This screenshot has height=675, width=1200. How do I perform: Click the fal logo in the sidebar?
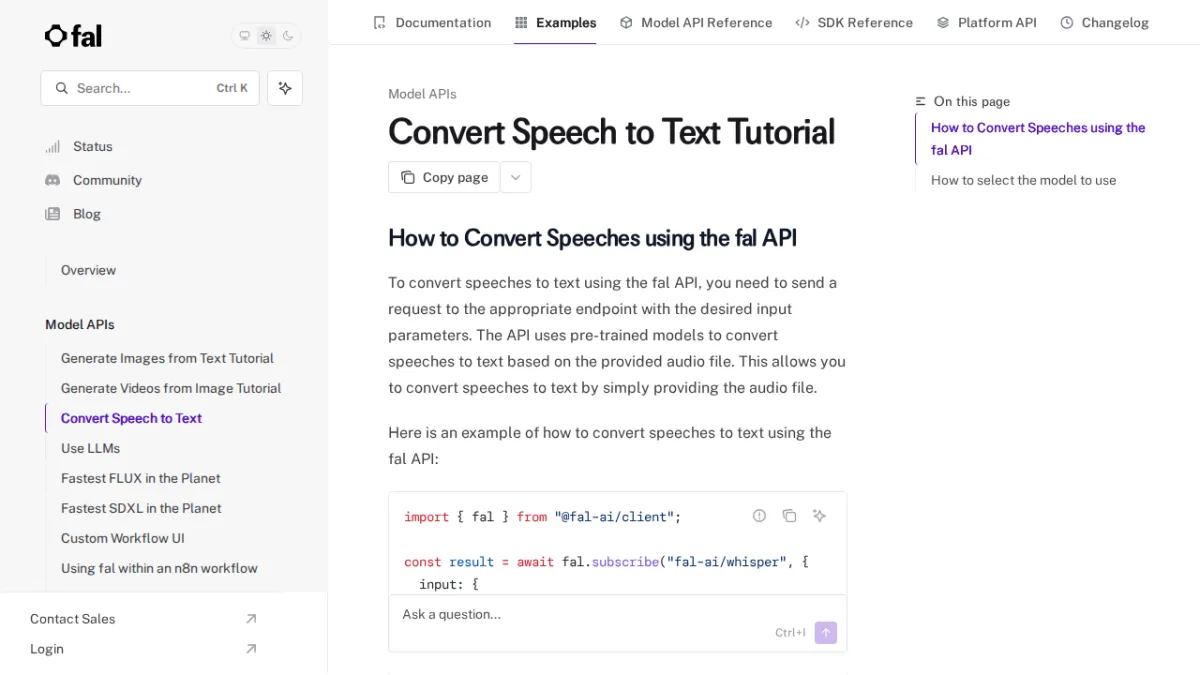[x=73, y=36]
